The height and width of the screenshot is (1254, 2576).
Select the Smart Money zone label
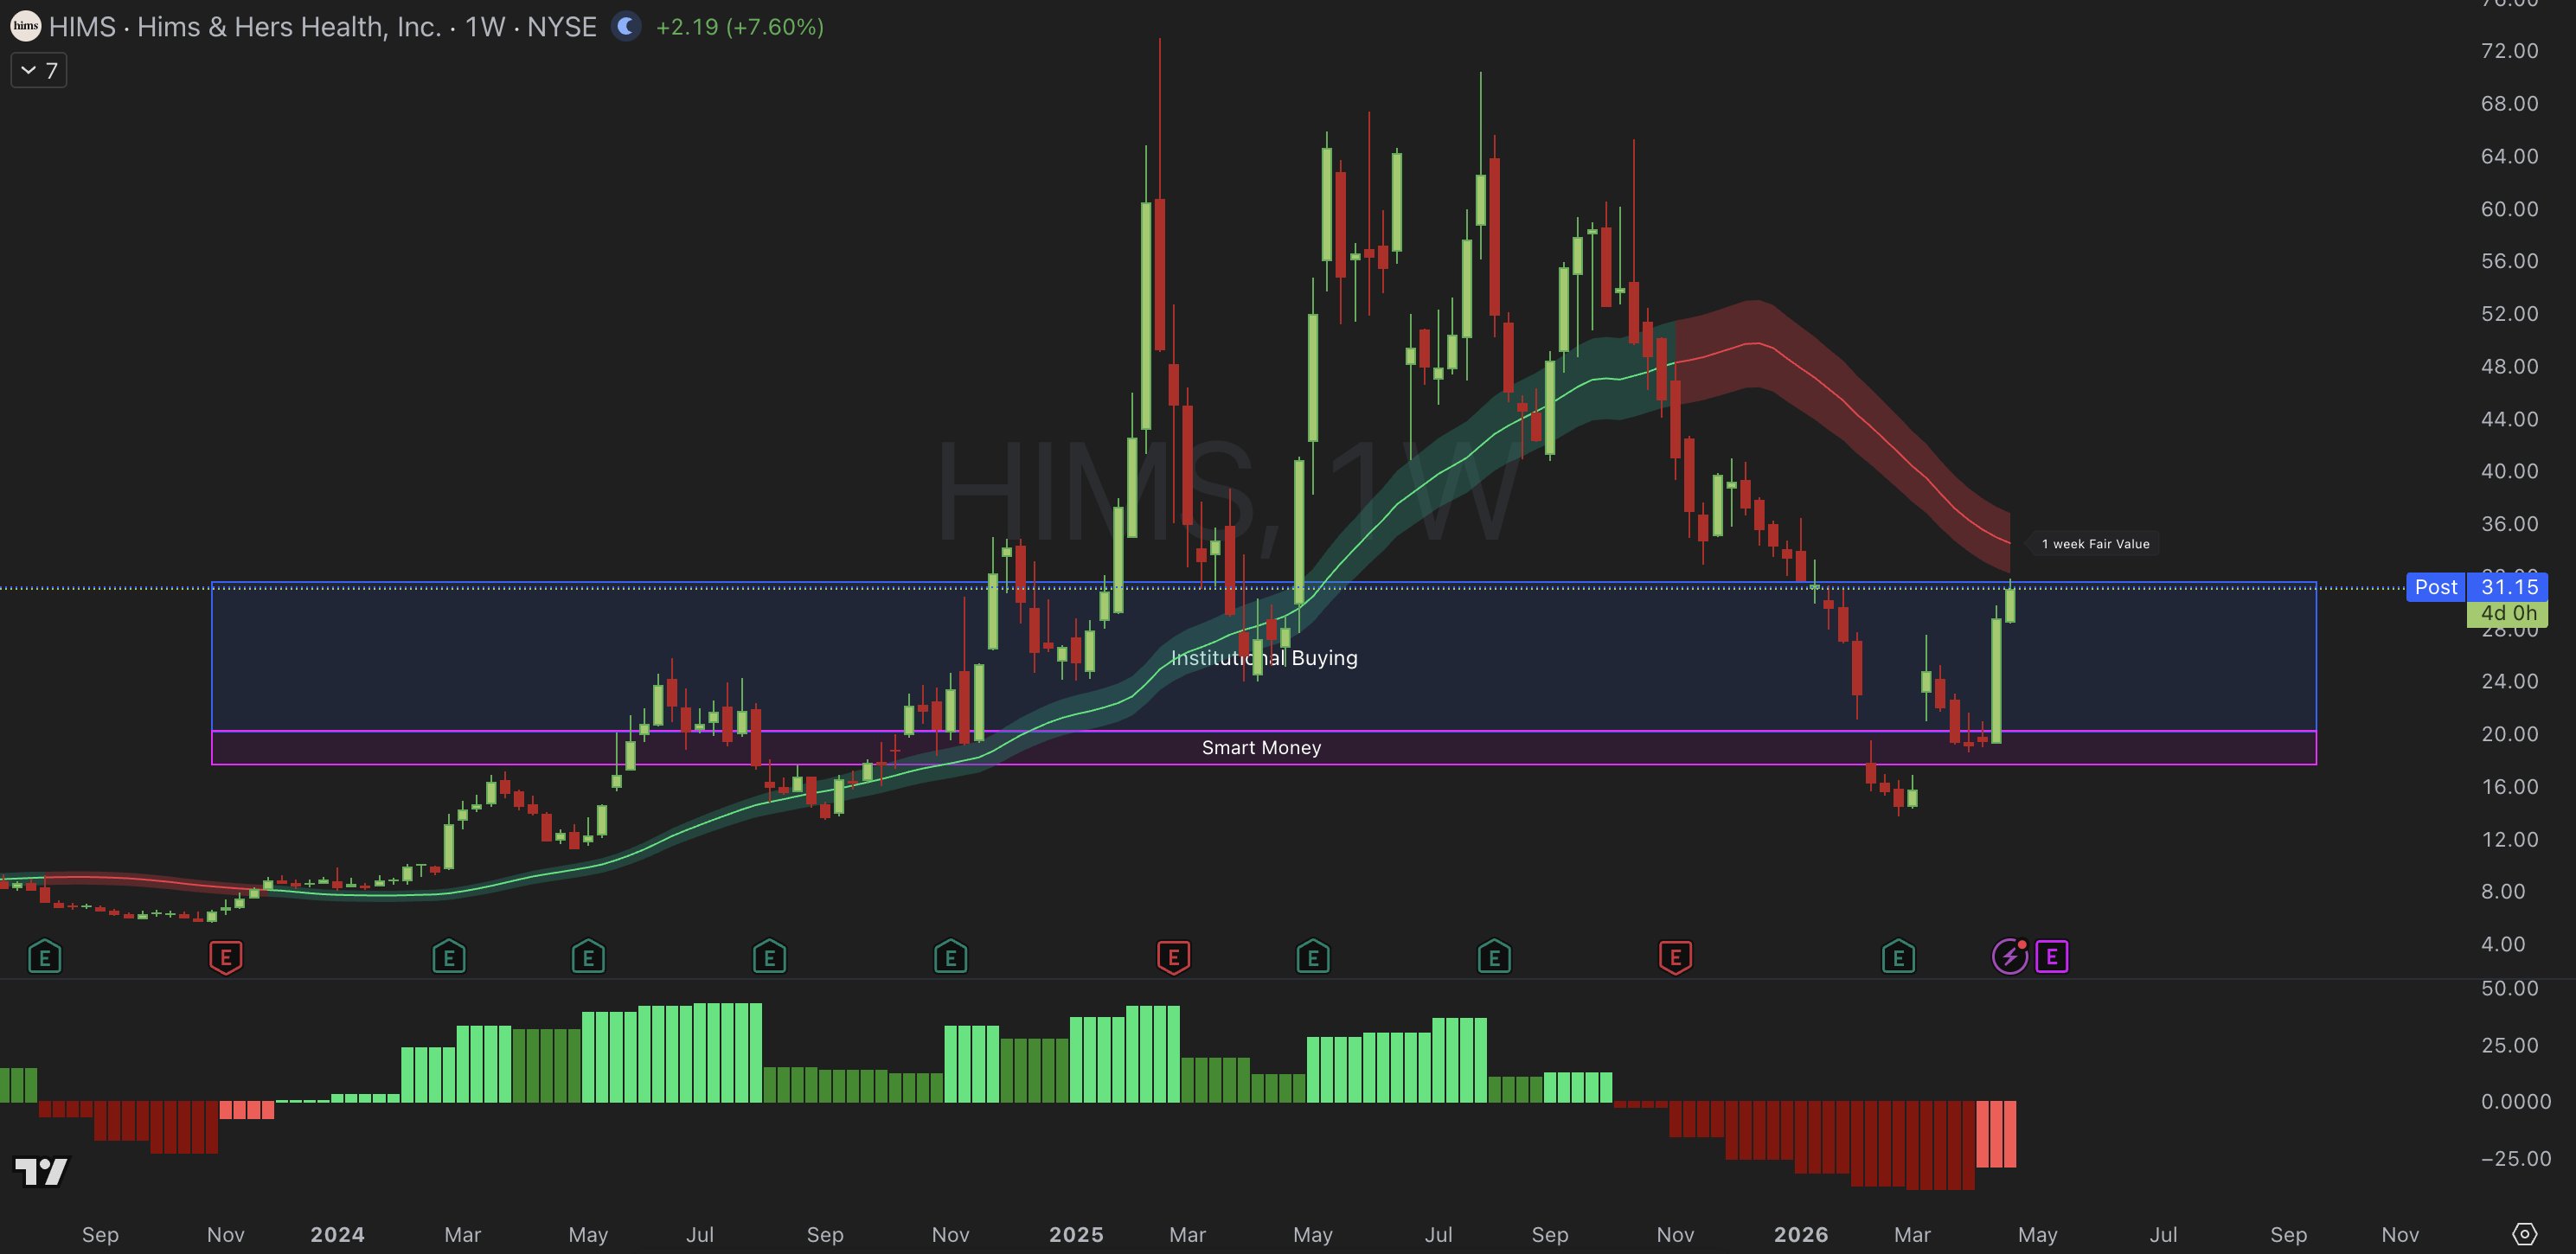[x=1261, y=748]
